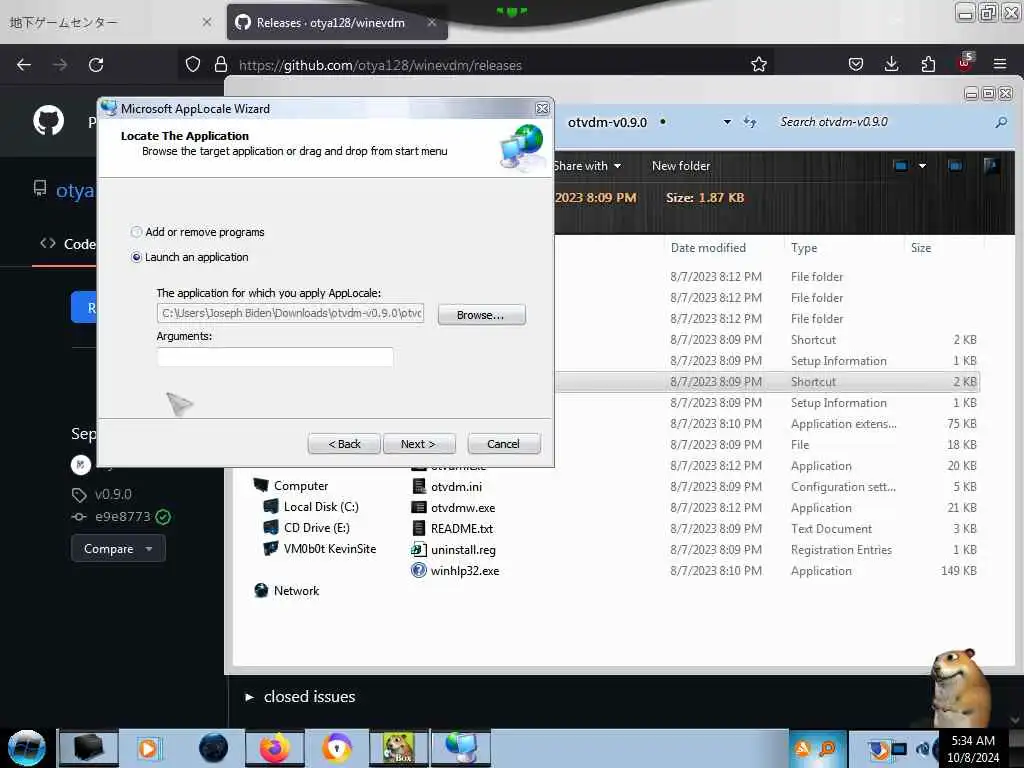Click the Explorer search magnifier icon

(1001, 122)
